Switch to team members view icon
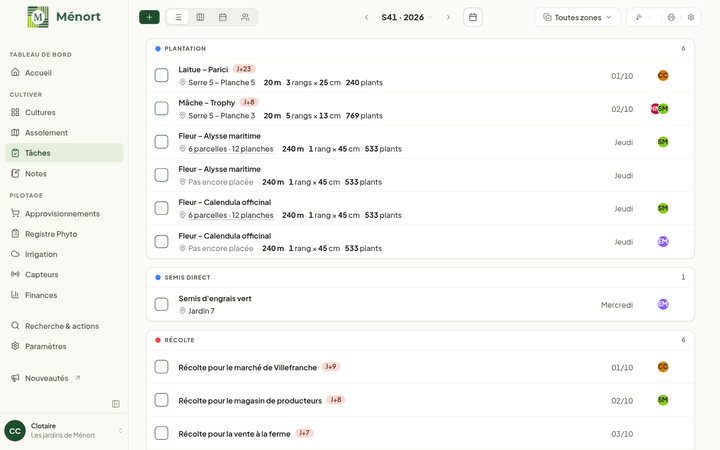Viewport: 720px width, 450px height. click(x=245, y=17)
